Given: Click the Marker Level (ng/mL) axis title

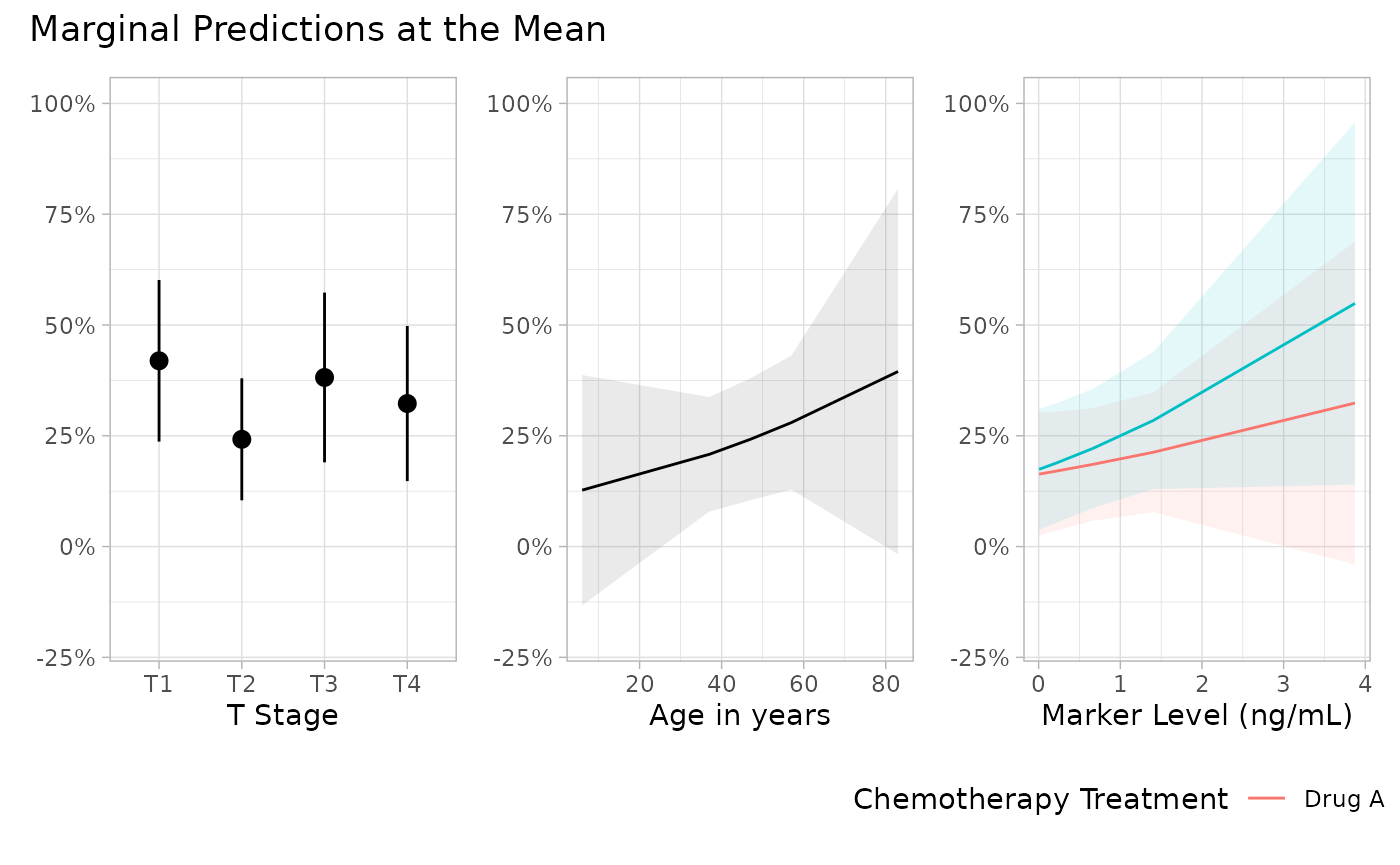Looking at the screenshot, I should pos(1197,715).
